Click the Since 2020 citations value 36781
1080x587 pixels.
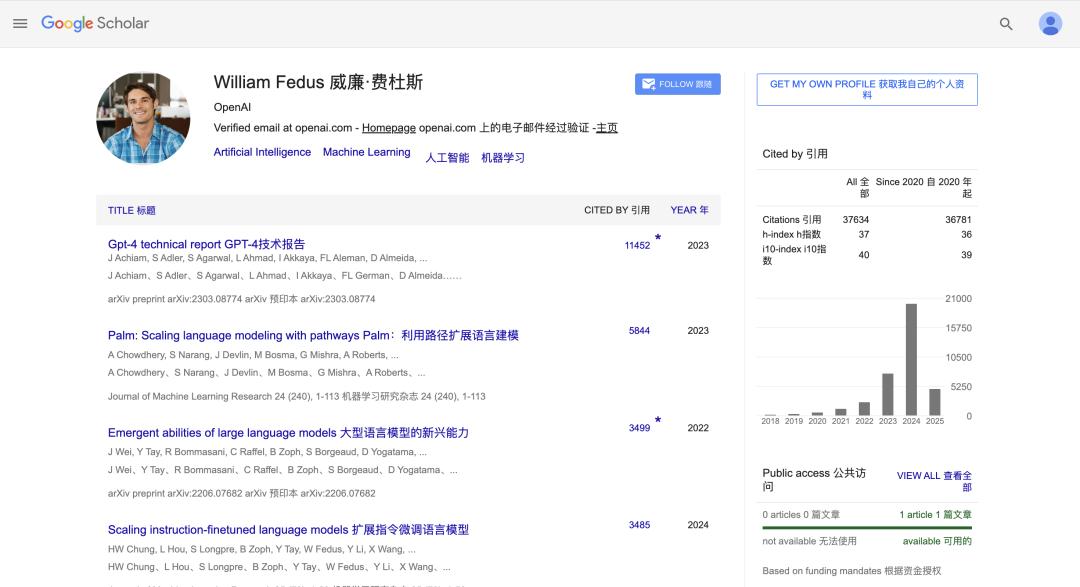click(958, 220)
